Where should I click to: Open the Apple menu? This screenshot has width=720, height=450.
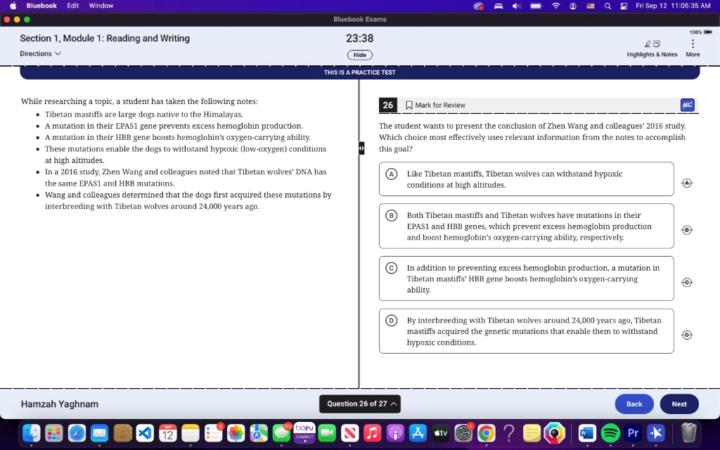pos(12,6)
